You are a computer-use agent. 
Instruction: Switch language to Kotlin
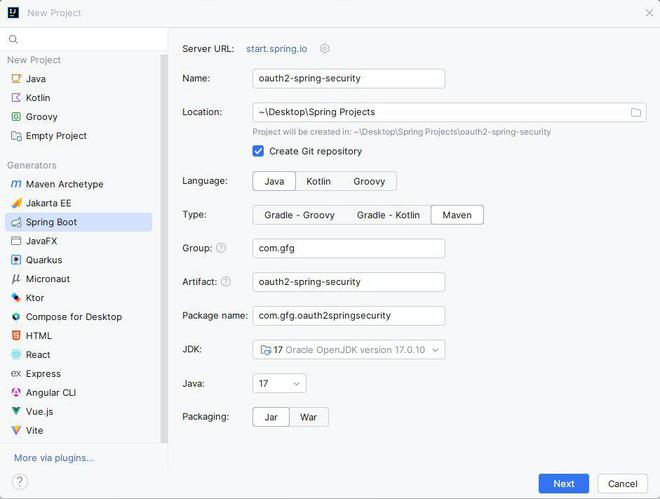(318, 181)
